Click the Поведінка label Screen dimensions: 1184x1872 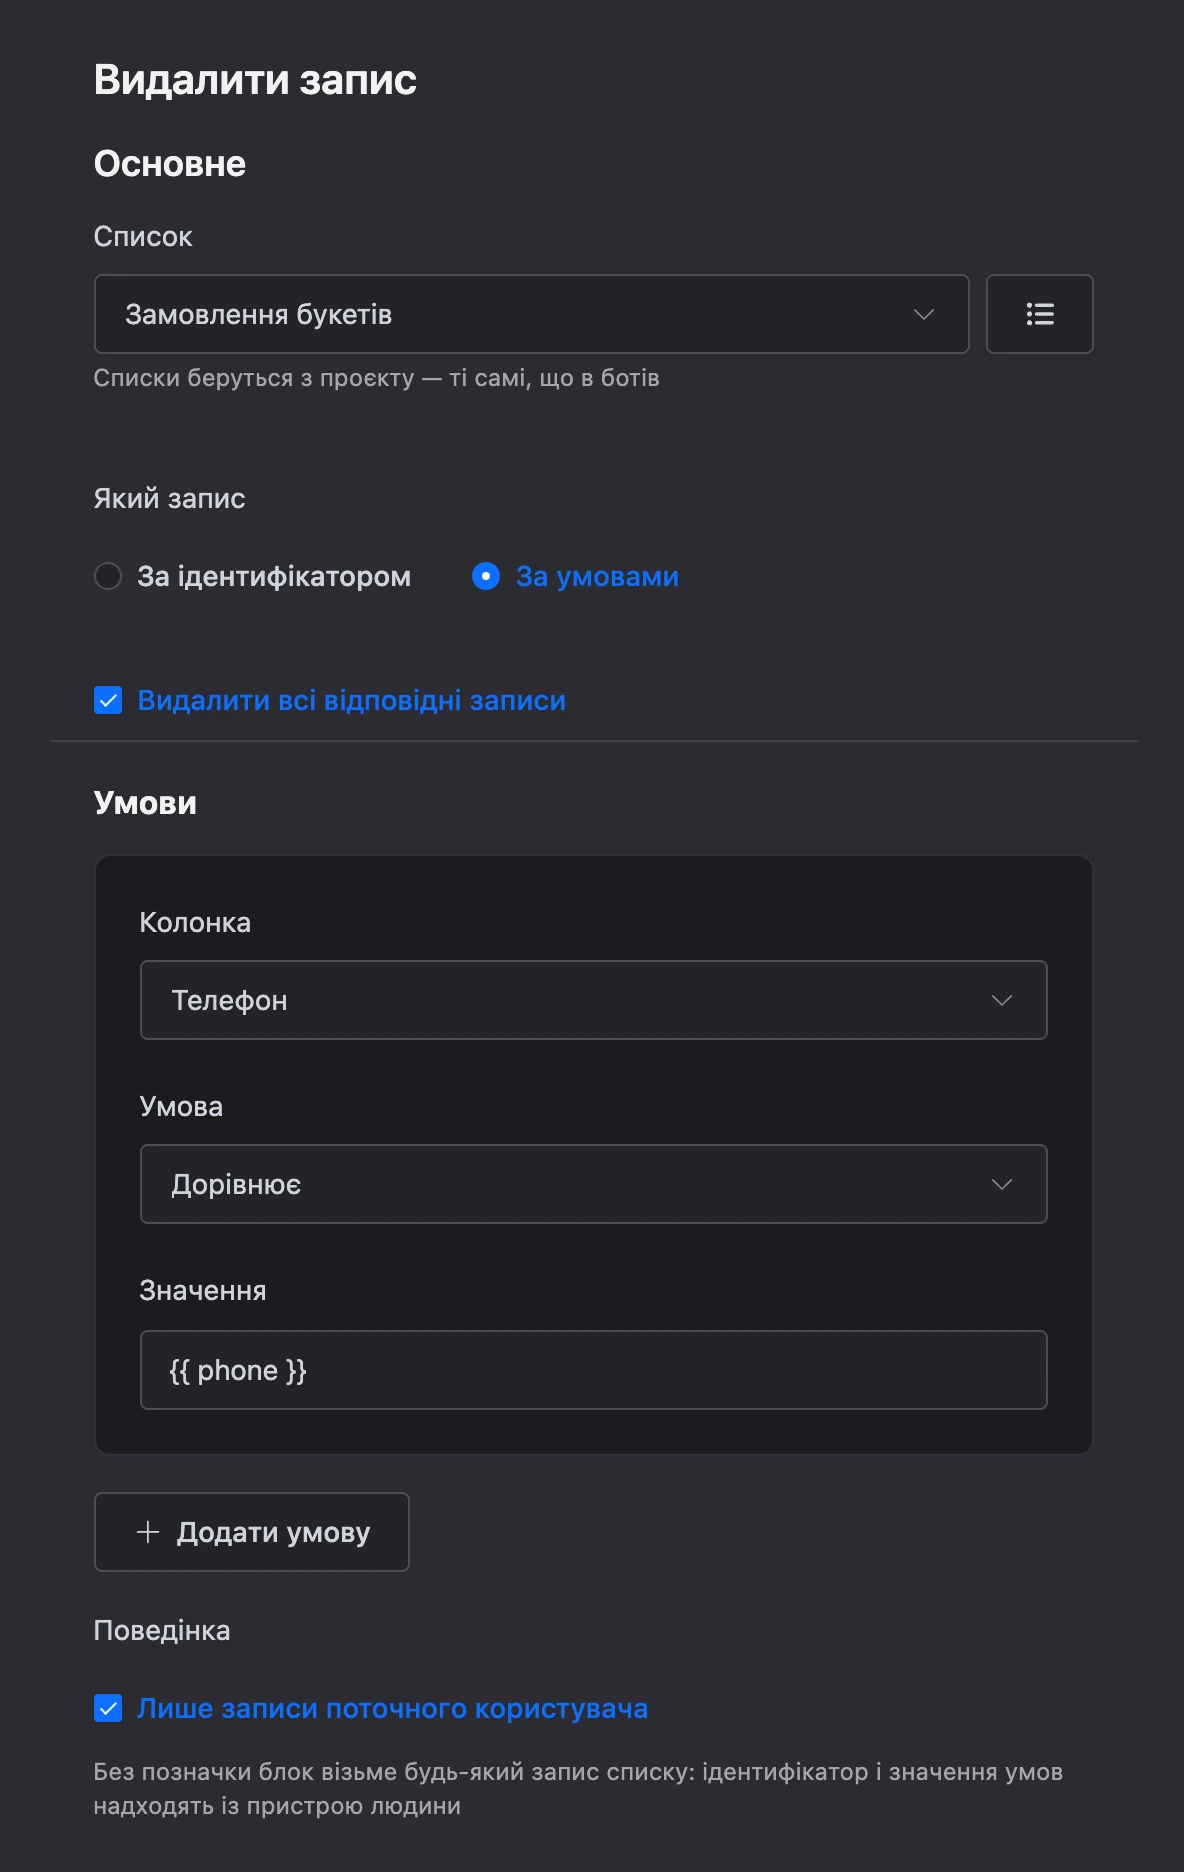click(x=162, y=1630)
